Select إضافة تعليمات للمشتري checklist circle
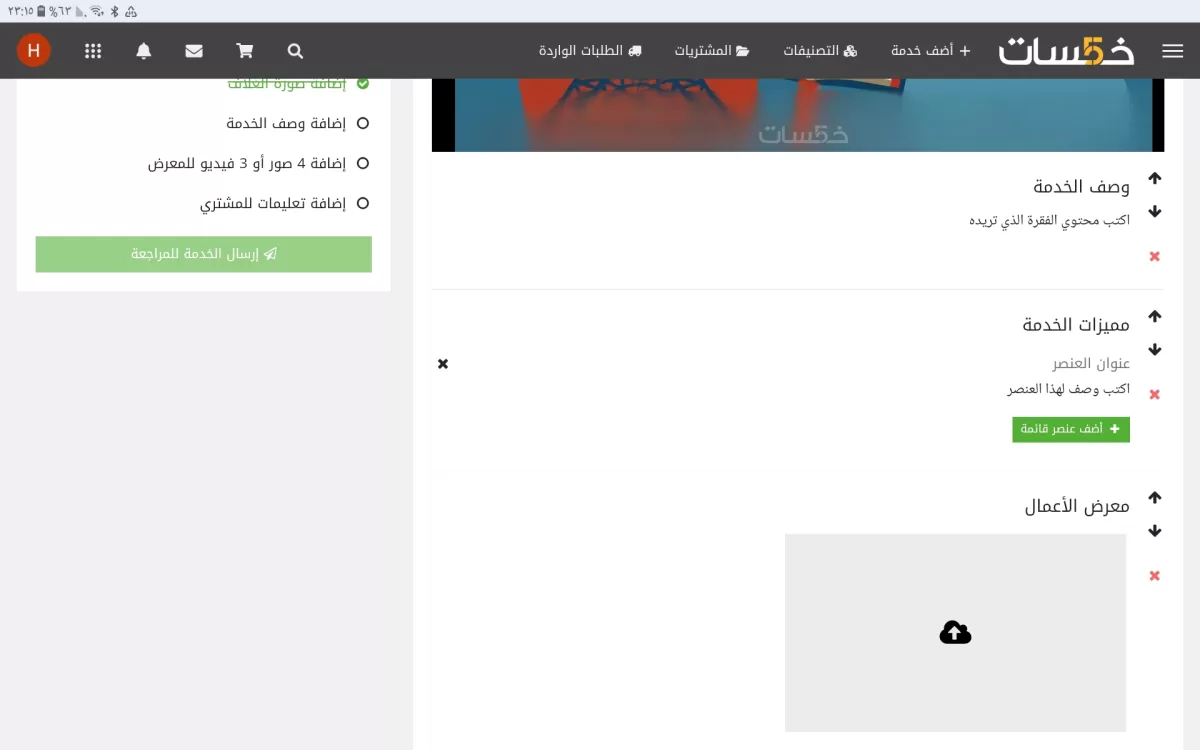Viewport: 1200px width, 750px height. pyautogui.click(x=363, y=203)
